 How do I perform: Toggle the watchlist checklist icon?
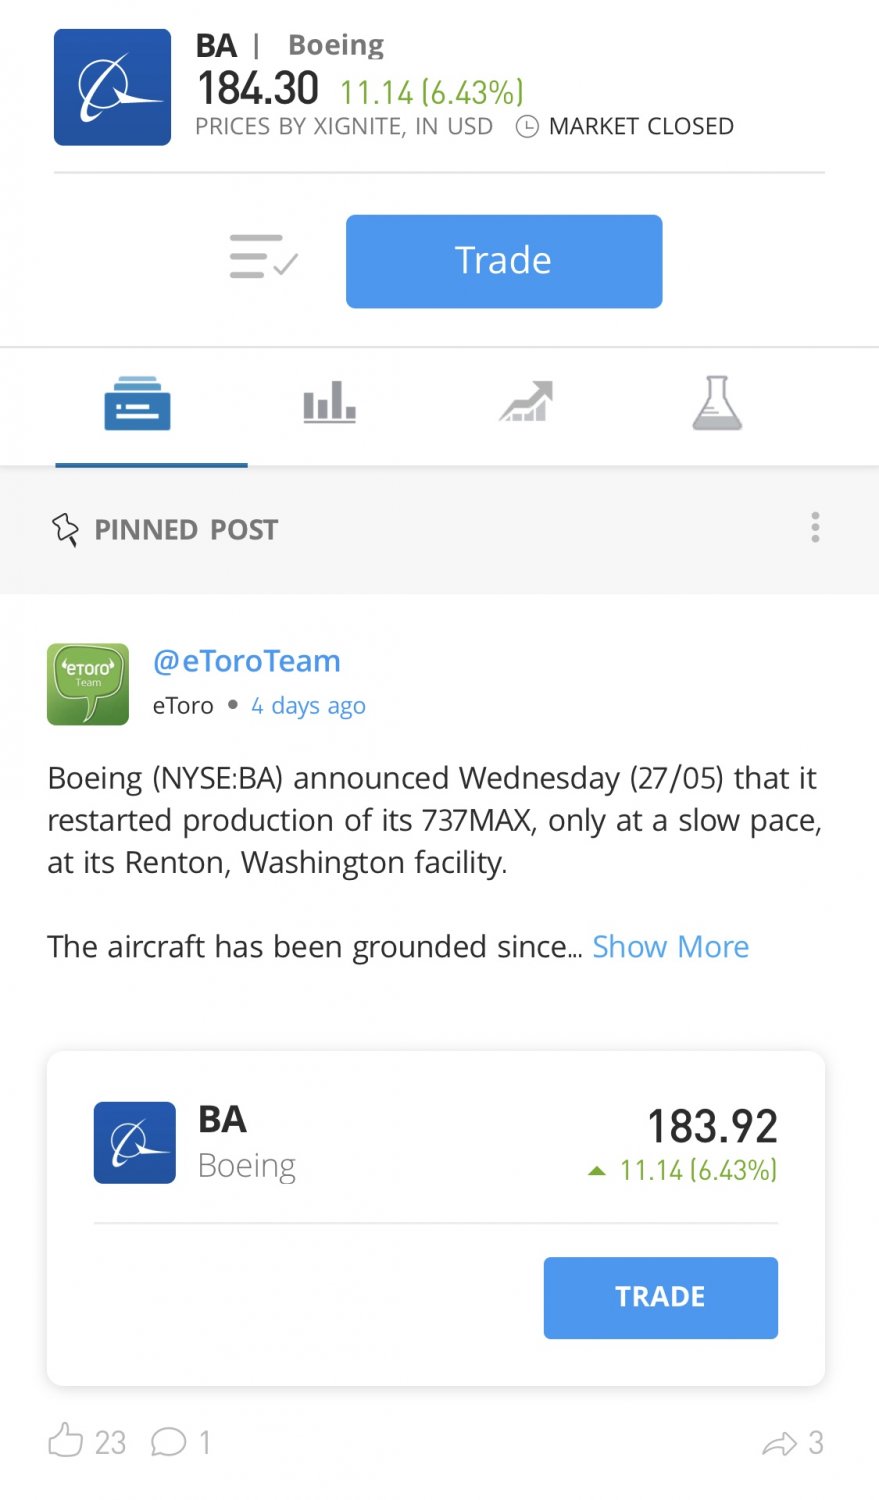tap(264, 257)
